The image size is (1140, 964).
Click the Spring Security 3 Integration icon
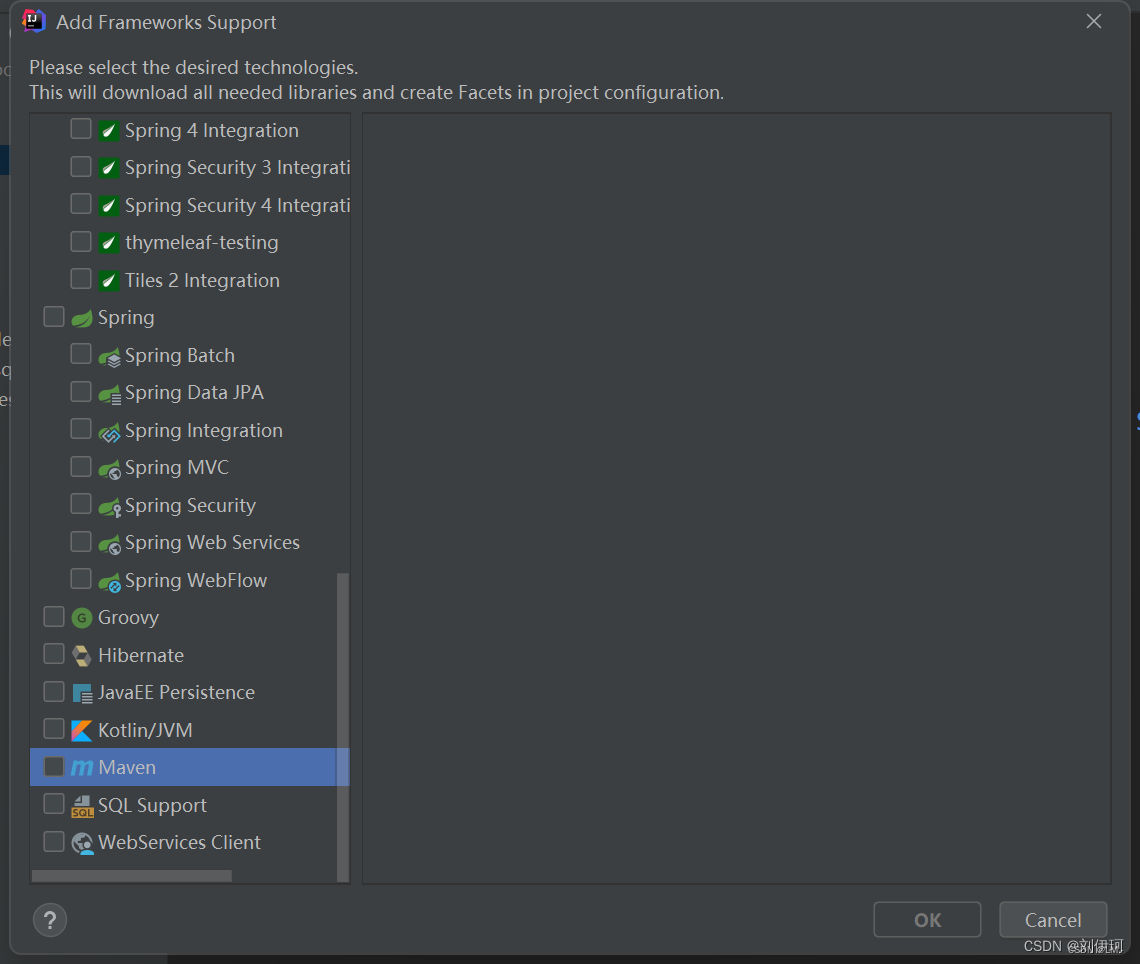[109, 168]
